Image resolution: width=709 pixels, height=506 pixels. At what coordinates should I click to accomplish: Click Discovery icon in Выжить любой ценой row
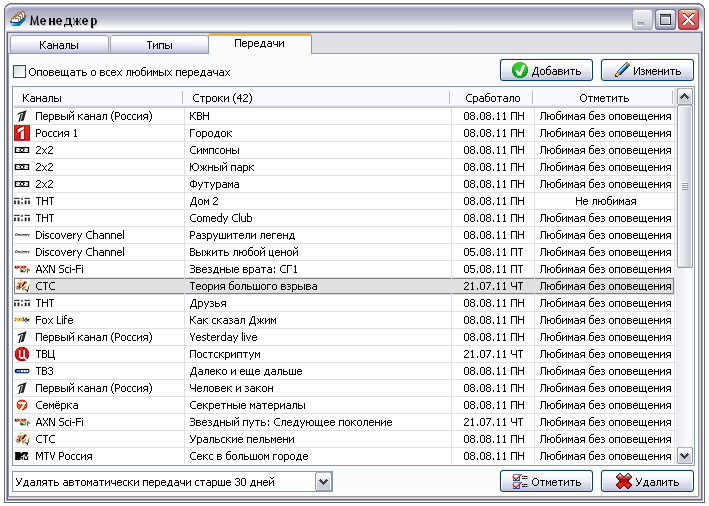(x=22, y=252)
